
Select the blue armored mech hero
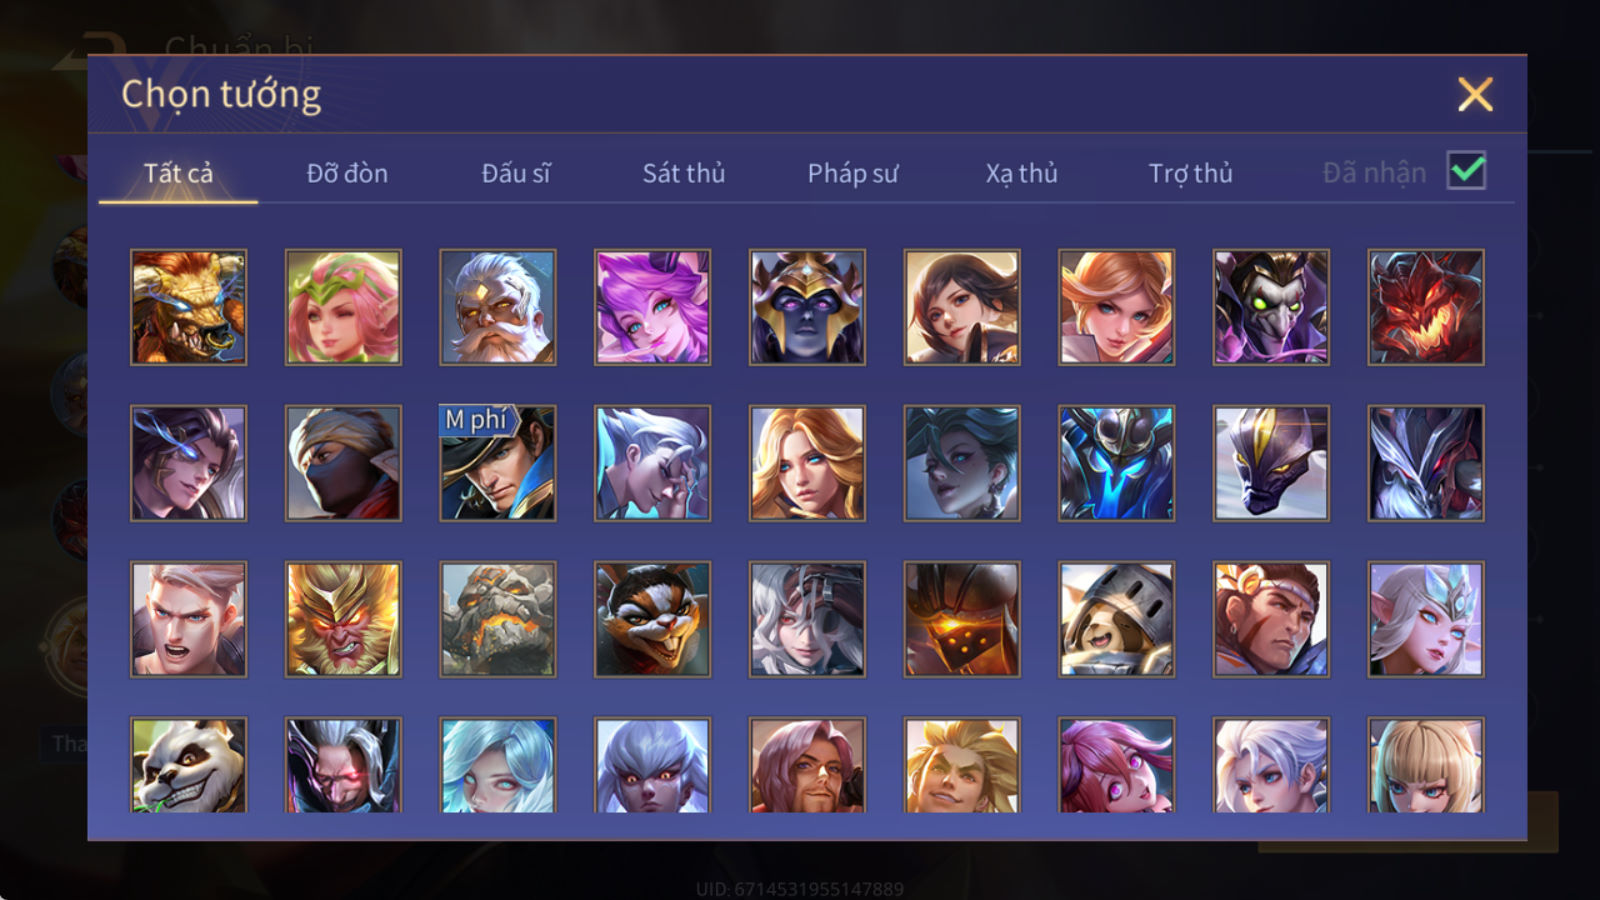(x=1117, y=463)
